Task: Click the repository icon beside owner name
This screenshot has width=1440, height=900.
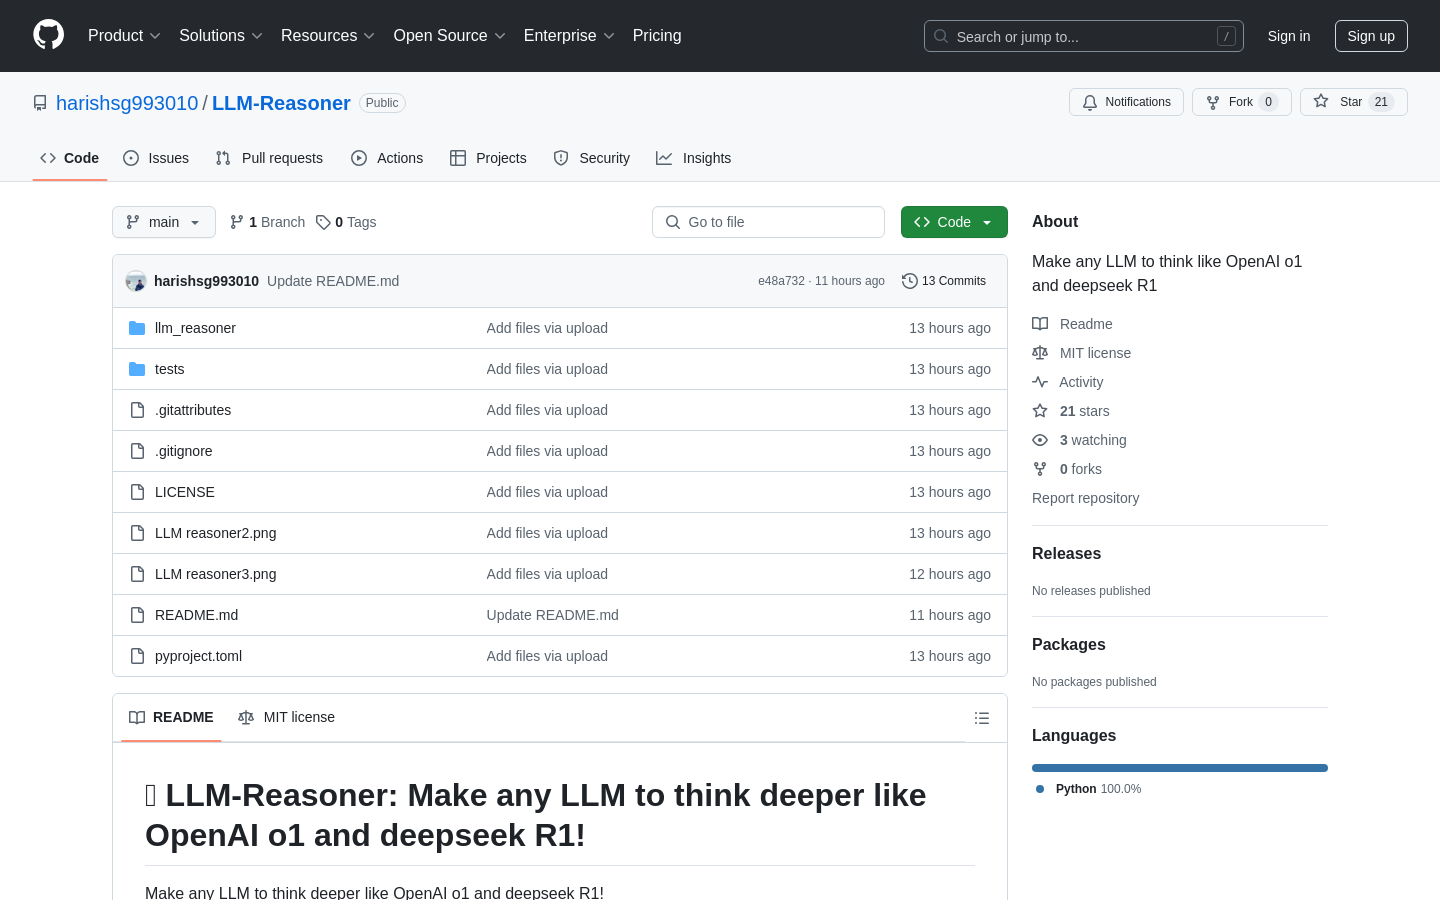Action: tap(40, 103)
